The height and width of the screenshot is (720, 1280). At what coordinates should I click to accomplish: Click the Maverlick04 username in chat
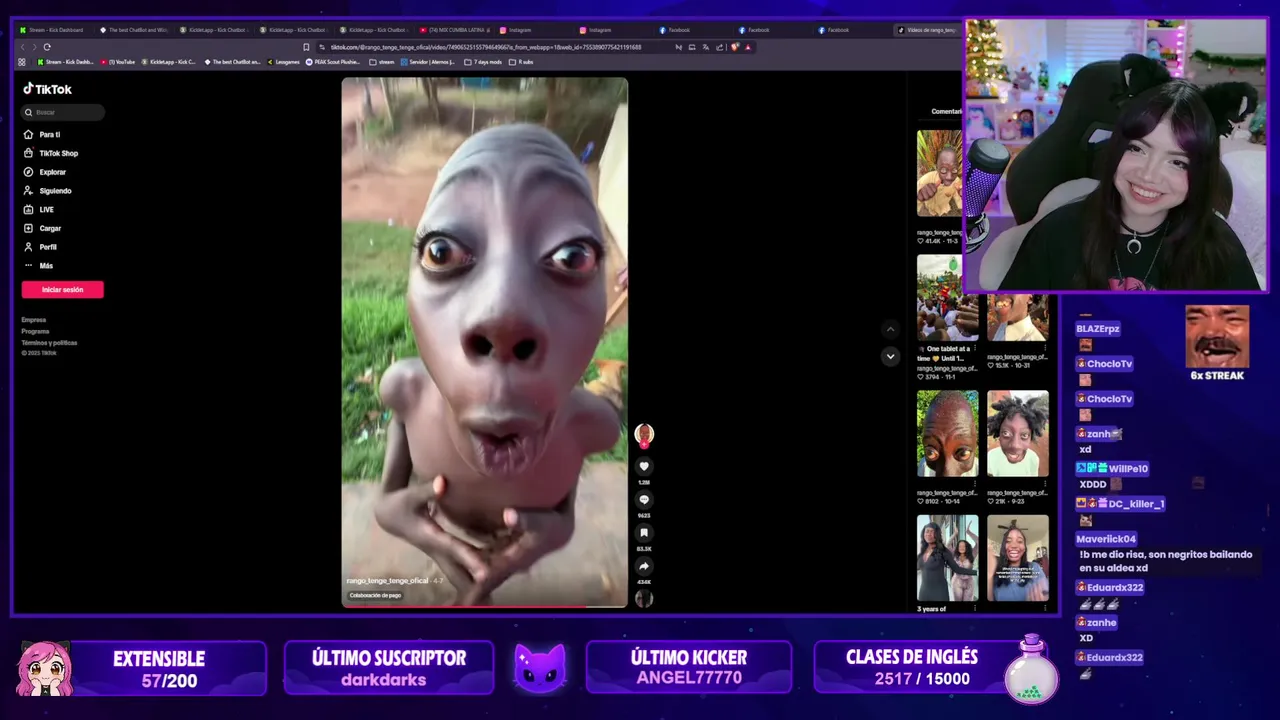coord(1105,539)
